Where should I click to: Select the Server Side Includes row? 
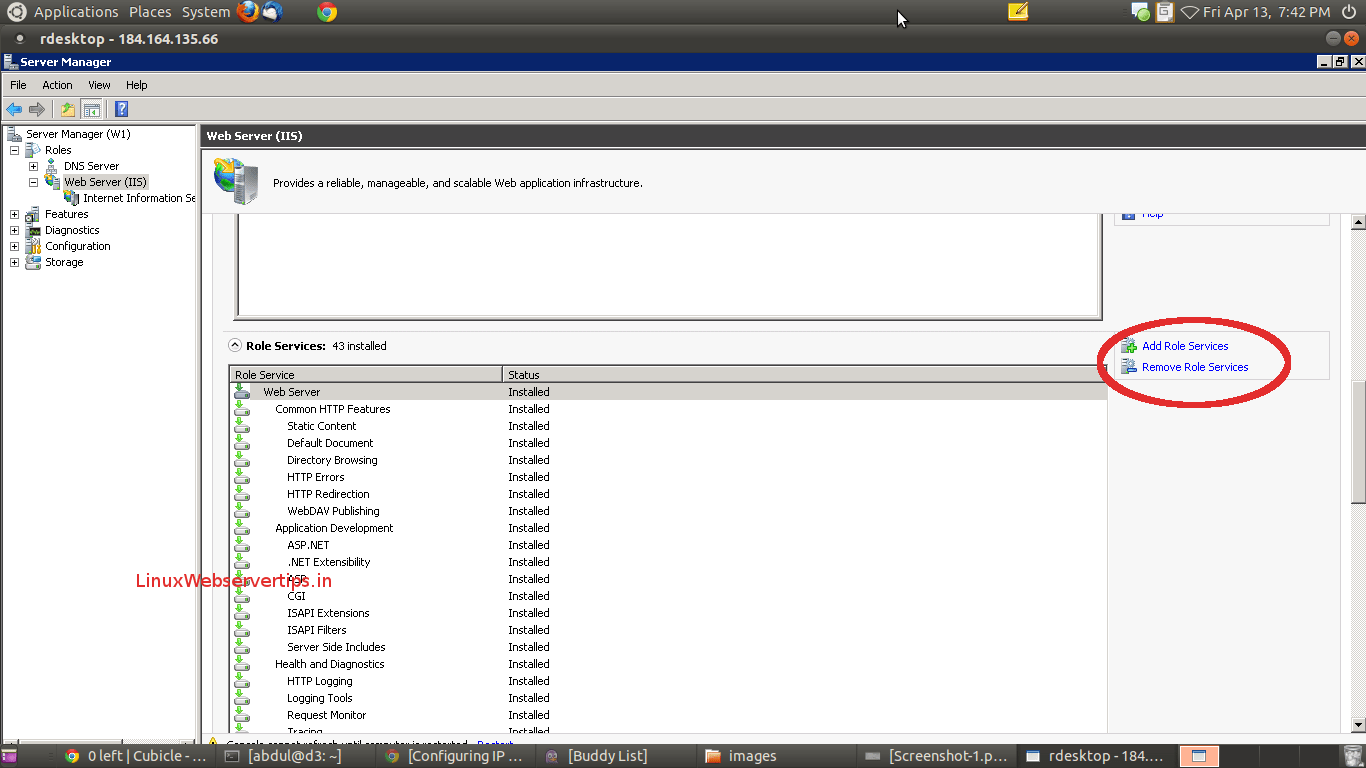[x=668, y=647]
